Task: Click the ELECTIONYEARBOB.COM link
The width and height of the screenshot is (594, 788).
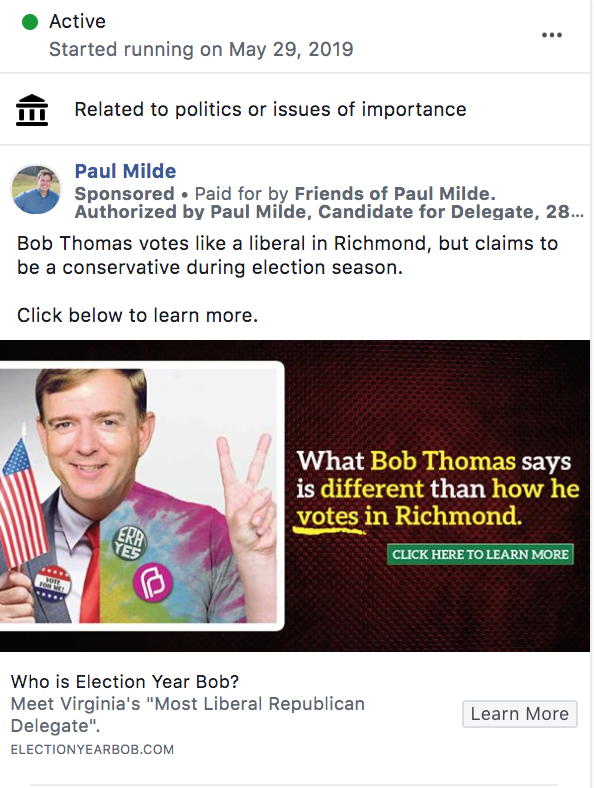Action: (x=92, y=749)
